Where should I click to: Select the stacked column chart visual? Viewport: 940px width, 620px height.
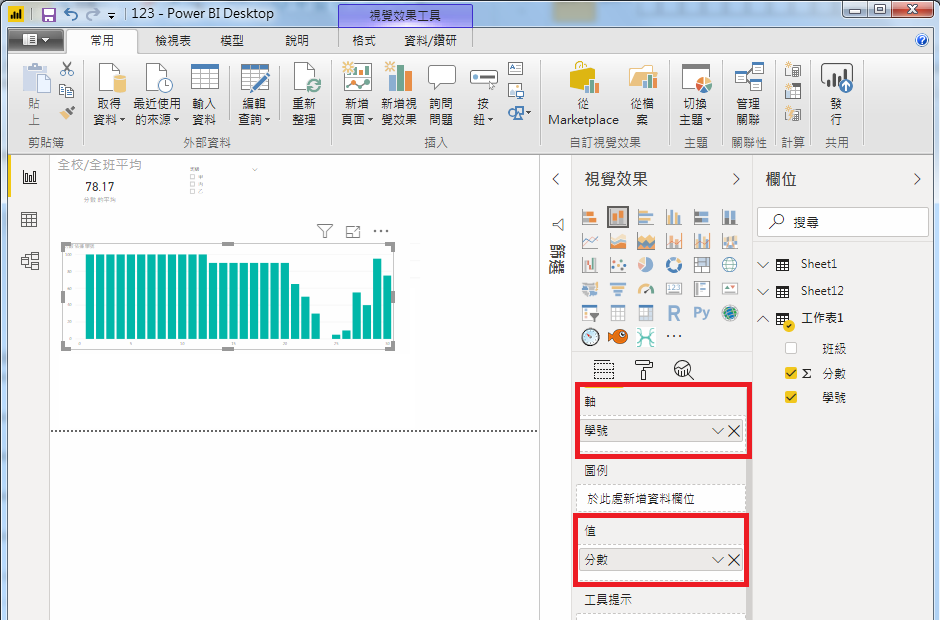pyautogui.click(x=617, y=217)
